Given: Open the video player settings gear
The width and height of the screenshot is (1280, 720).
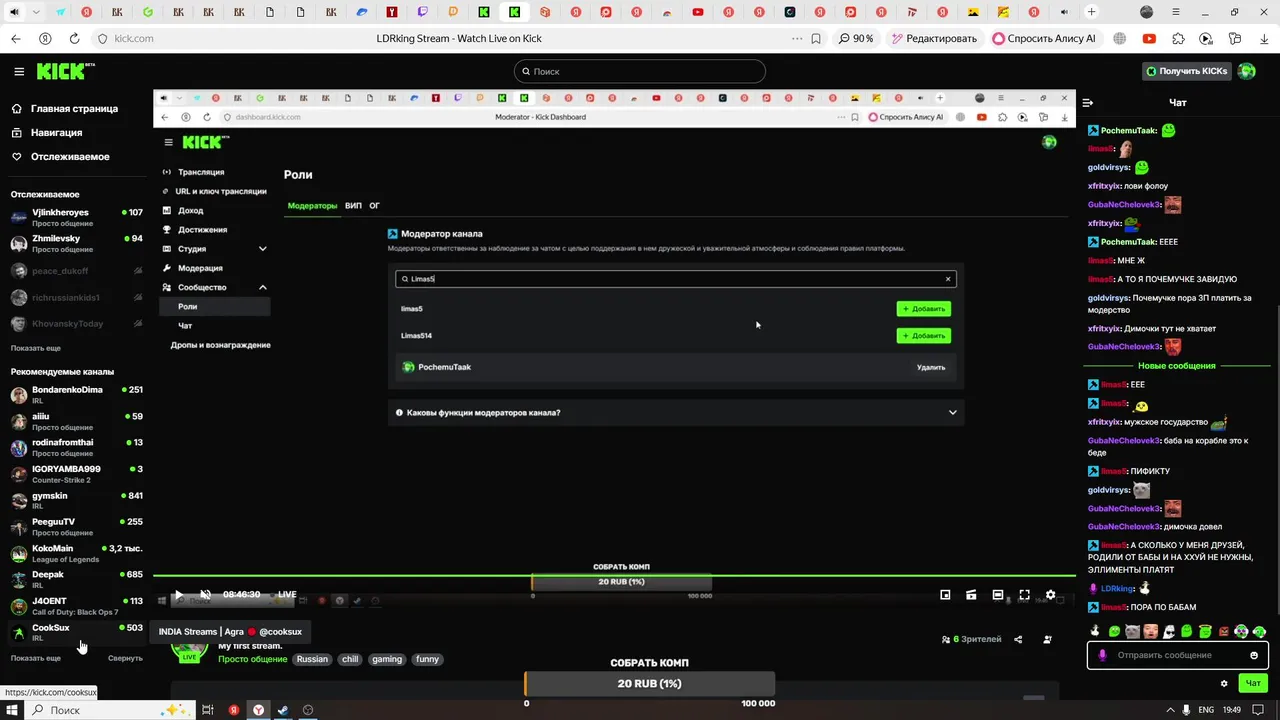Looking at the screenshot, I should pos(1050,595).
